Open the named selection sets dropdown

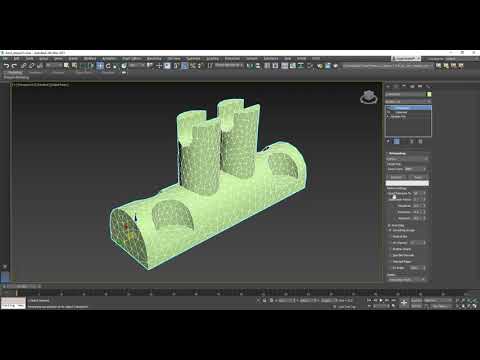[x=228, y=66]
